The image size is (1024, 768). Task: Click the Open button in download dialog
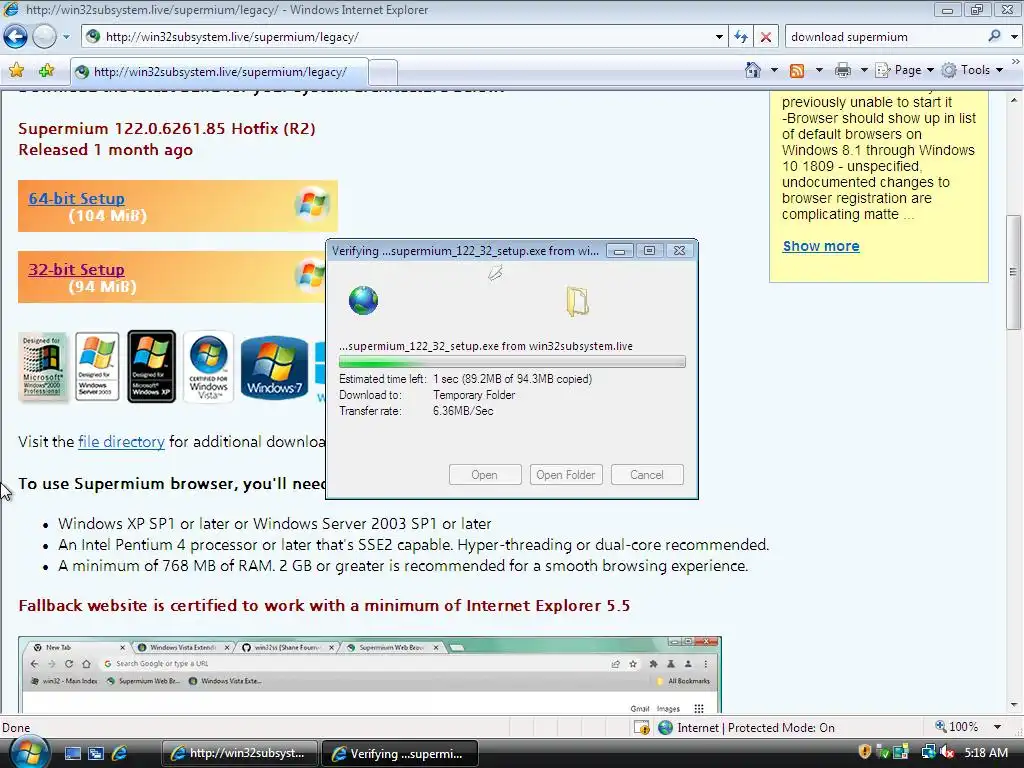point(485,475)
